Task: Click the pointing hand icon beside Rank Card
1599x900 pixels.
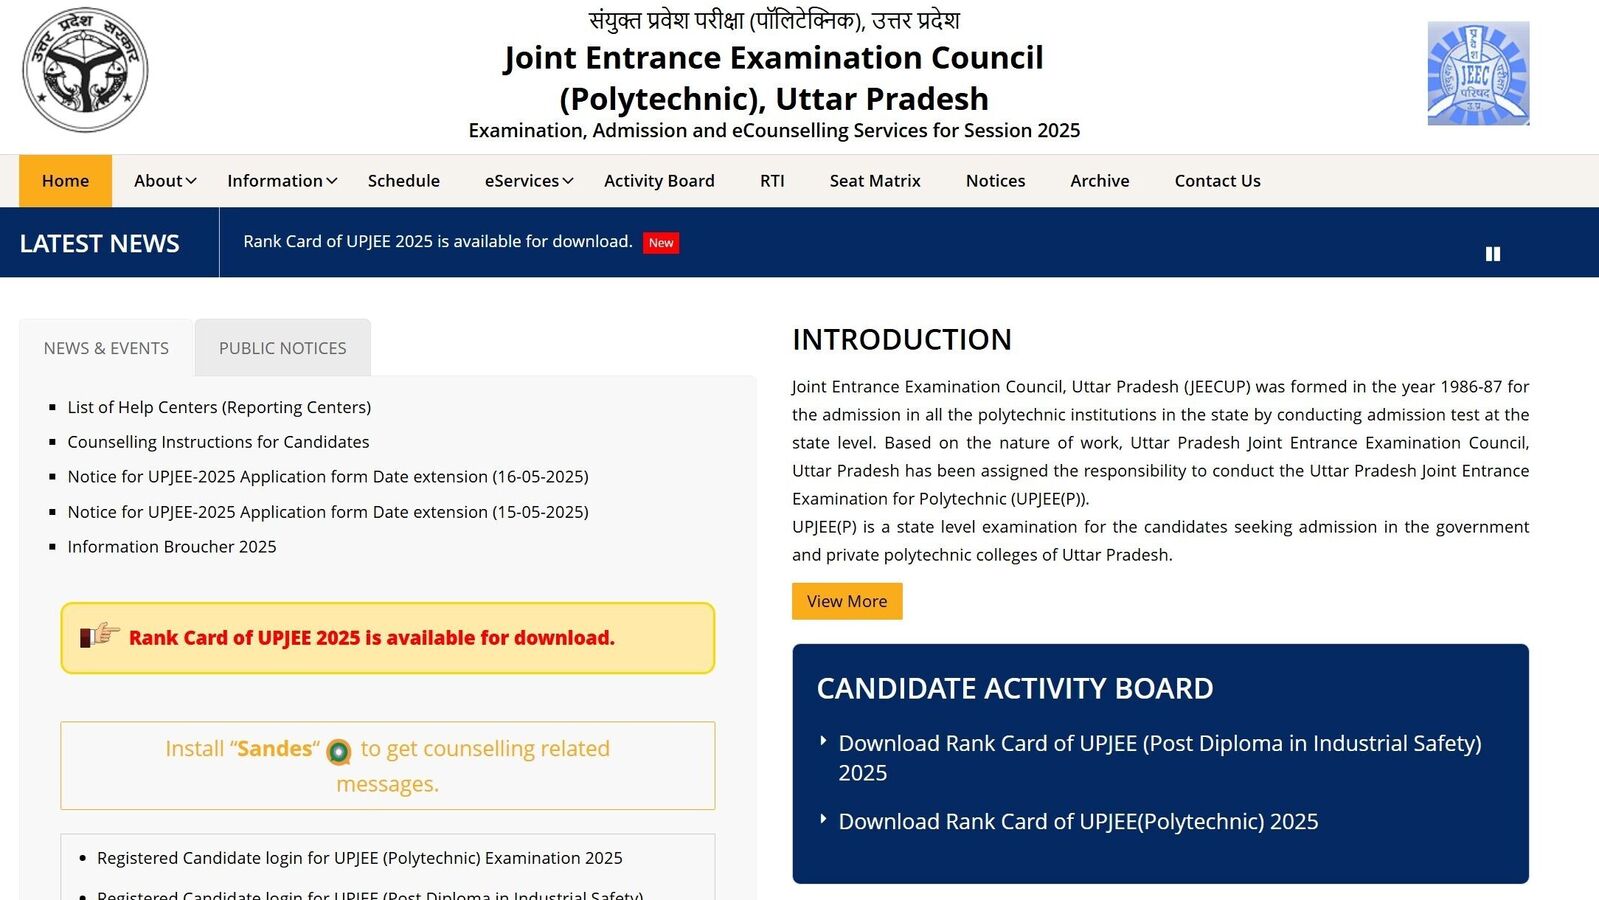Action: coord(100,636)
